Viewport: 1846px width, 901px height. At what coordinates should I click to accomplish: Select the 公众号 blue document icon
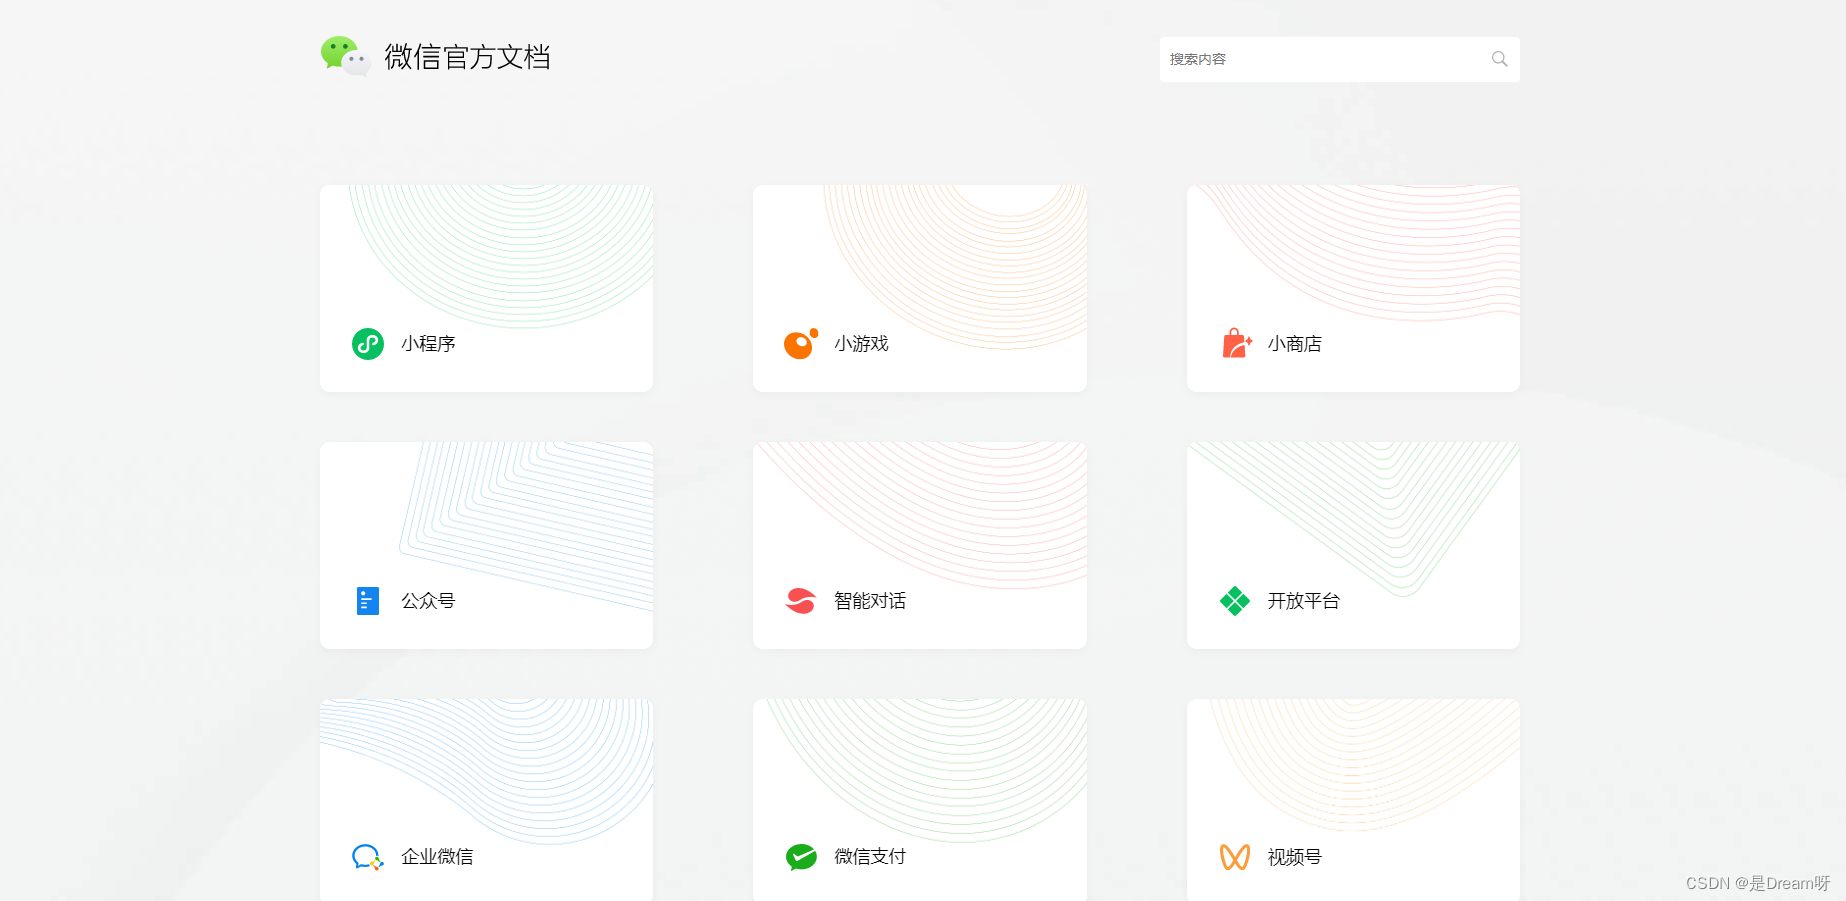pos(367,600)
